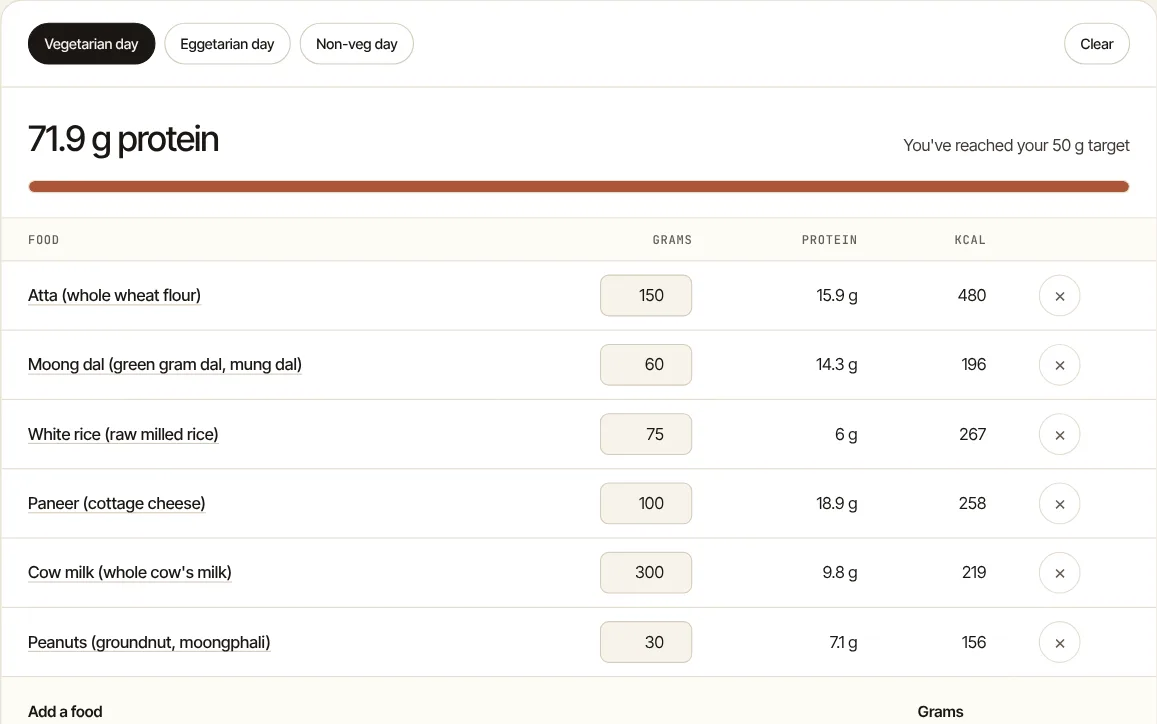Edit the Peanuts grams field showing 30
The height and width of the screenshot is (724, 1157).
[646, 642]
